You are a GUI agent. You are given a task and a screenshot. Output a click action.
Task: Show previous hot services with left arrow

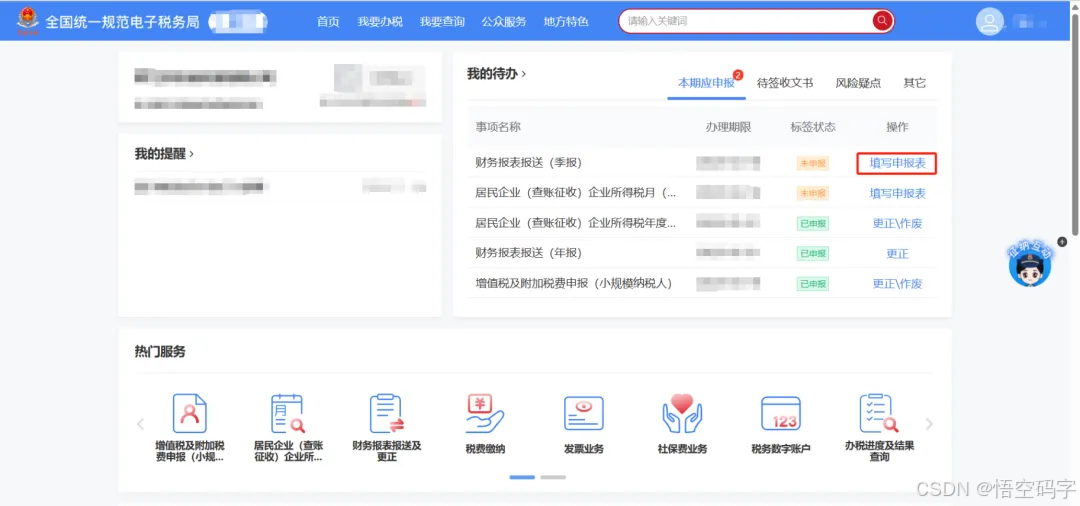tap(141, 424)
